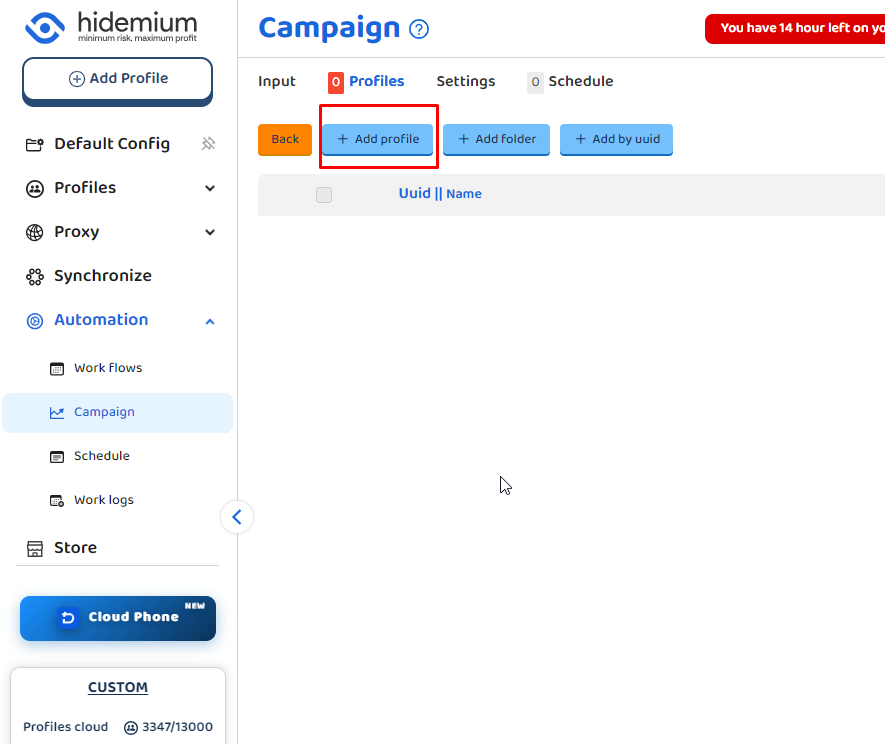Open the Schedule tab in Campaign
This screenshot has width=885, height=744.
580,82
